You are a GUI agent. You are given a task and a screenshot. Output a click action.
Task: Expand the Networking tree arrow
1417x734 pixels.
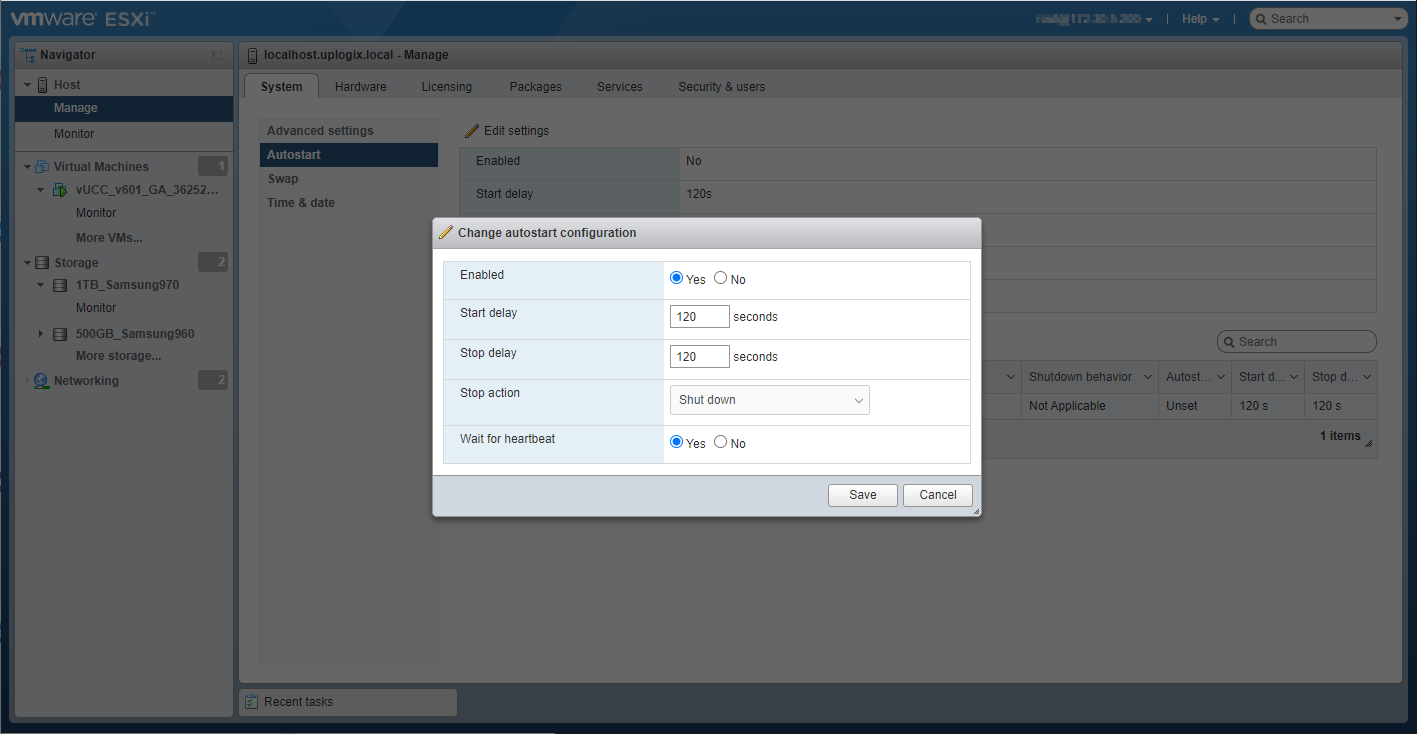[x=28, y=381]
